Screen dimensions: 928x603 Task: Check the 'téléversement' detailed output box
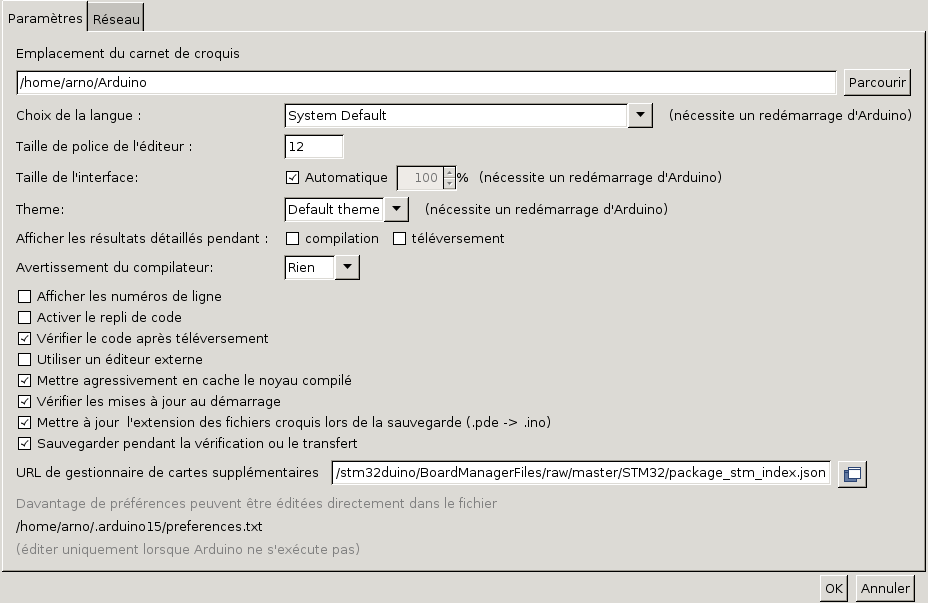click(399, 239)
